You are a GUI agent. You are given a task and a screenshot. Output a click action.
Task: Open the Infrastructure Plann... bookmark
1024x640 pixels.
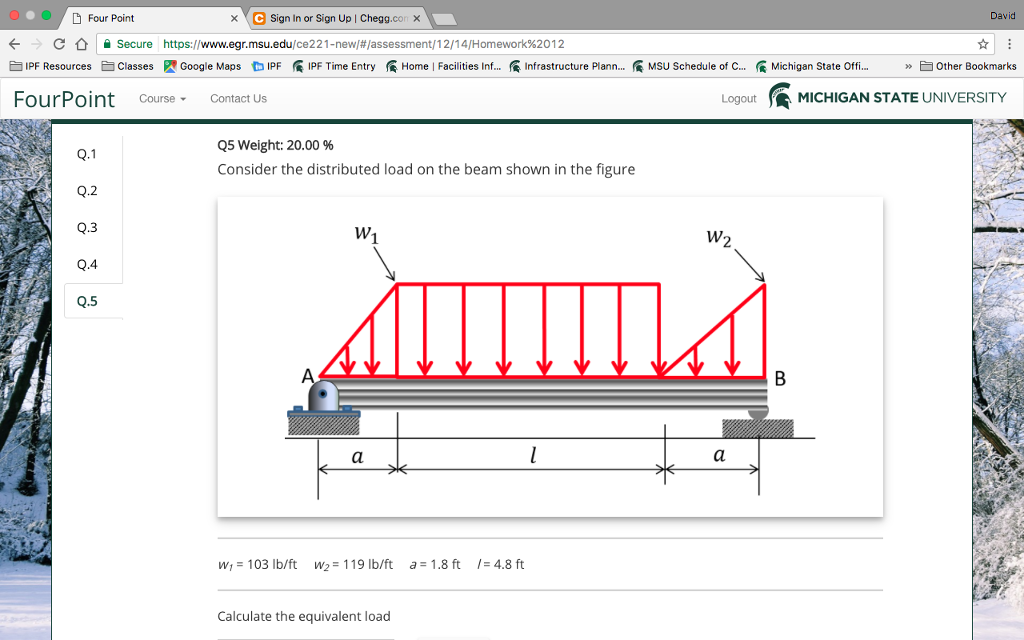pyautogui.click(x=567, y=66)
